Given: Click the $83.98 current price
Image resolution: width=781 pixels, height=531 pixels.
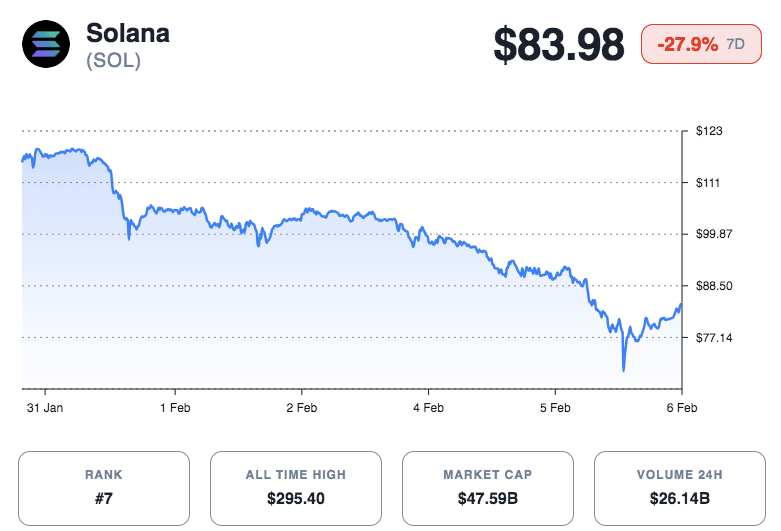Looking at the screenshot, I should [x=562, y=46].
